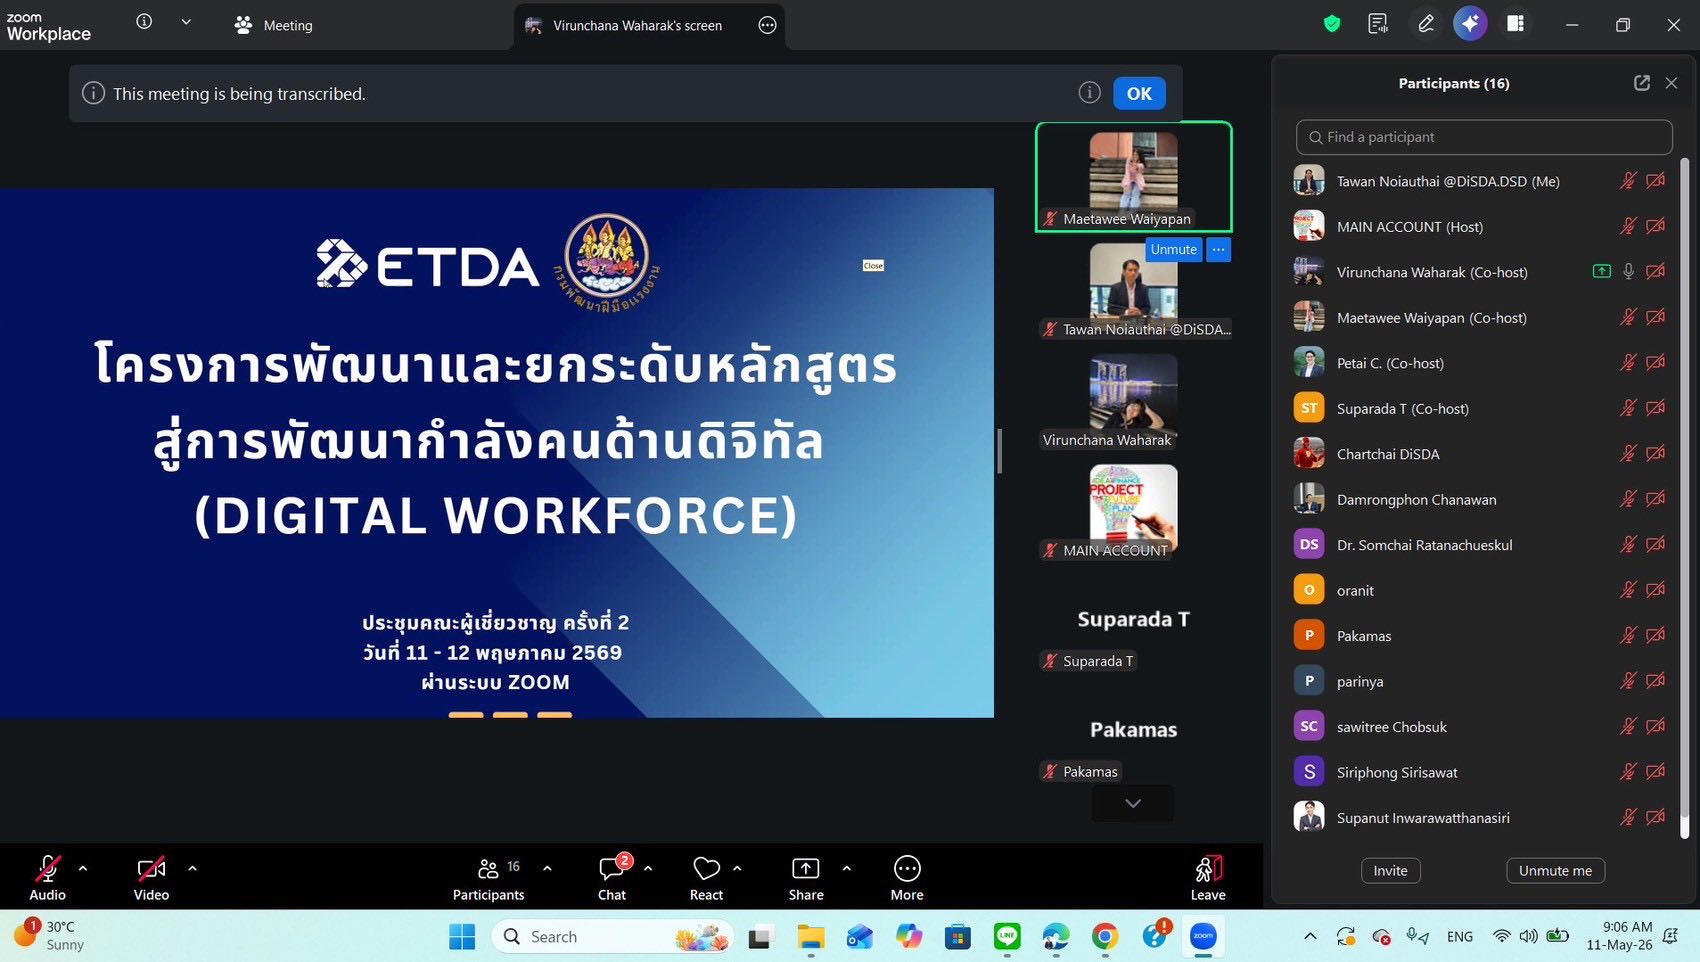Click info icon next to OK button
The width and height of the screenshot is (1700, 962).
point(1090,93)
